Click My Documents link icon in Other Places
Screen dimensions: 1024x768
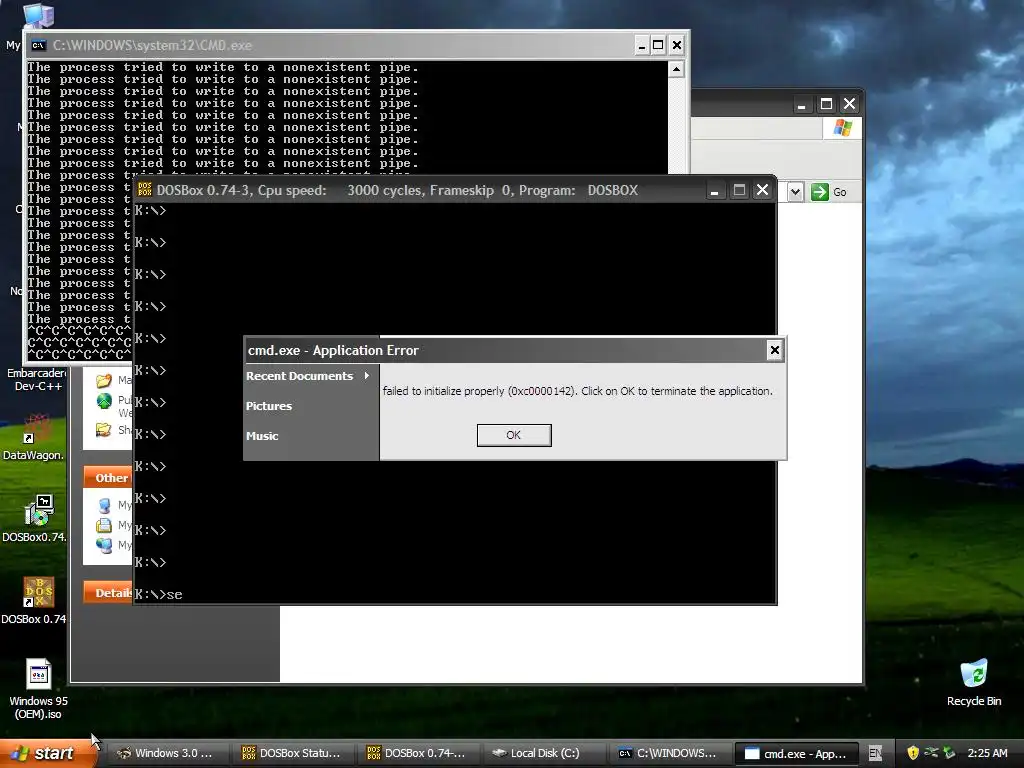(104, 525)
